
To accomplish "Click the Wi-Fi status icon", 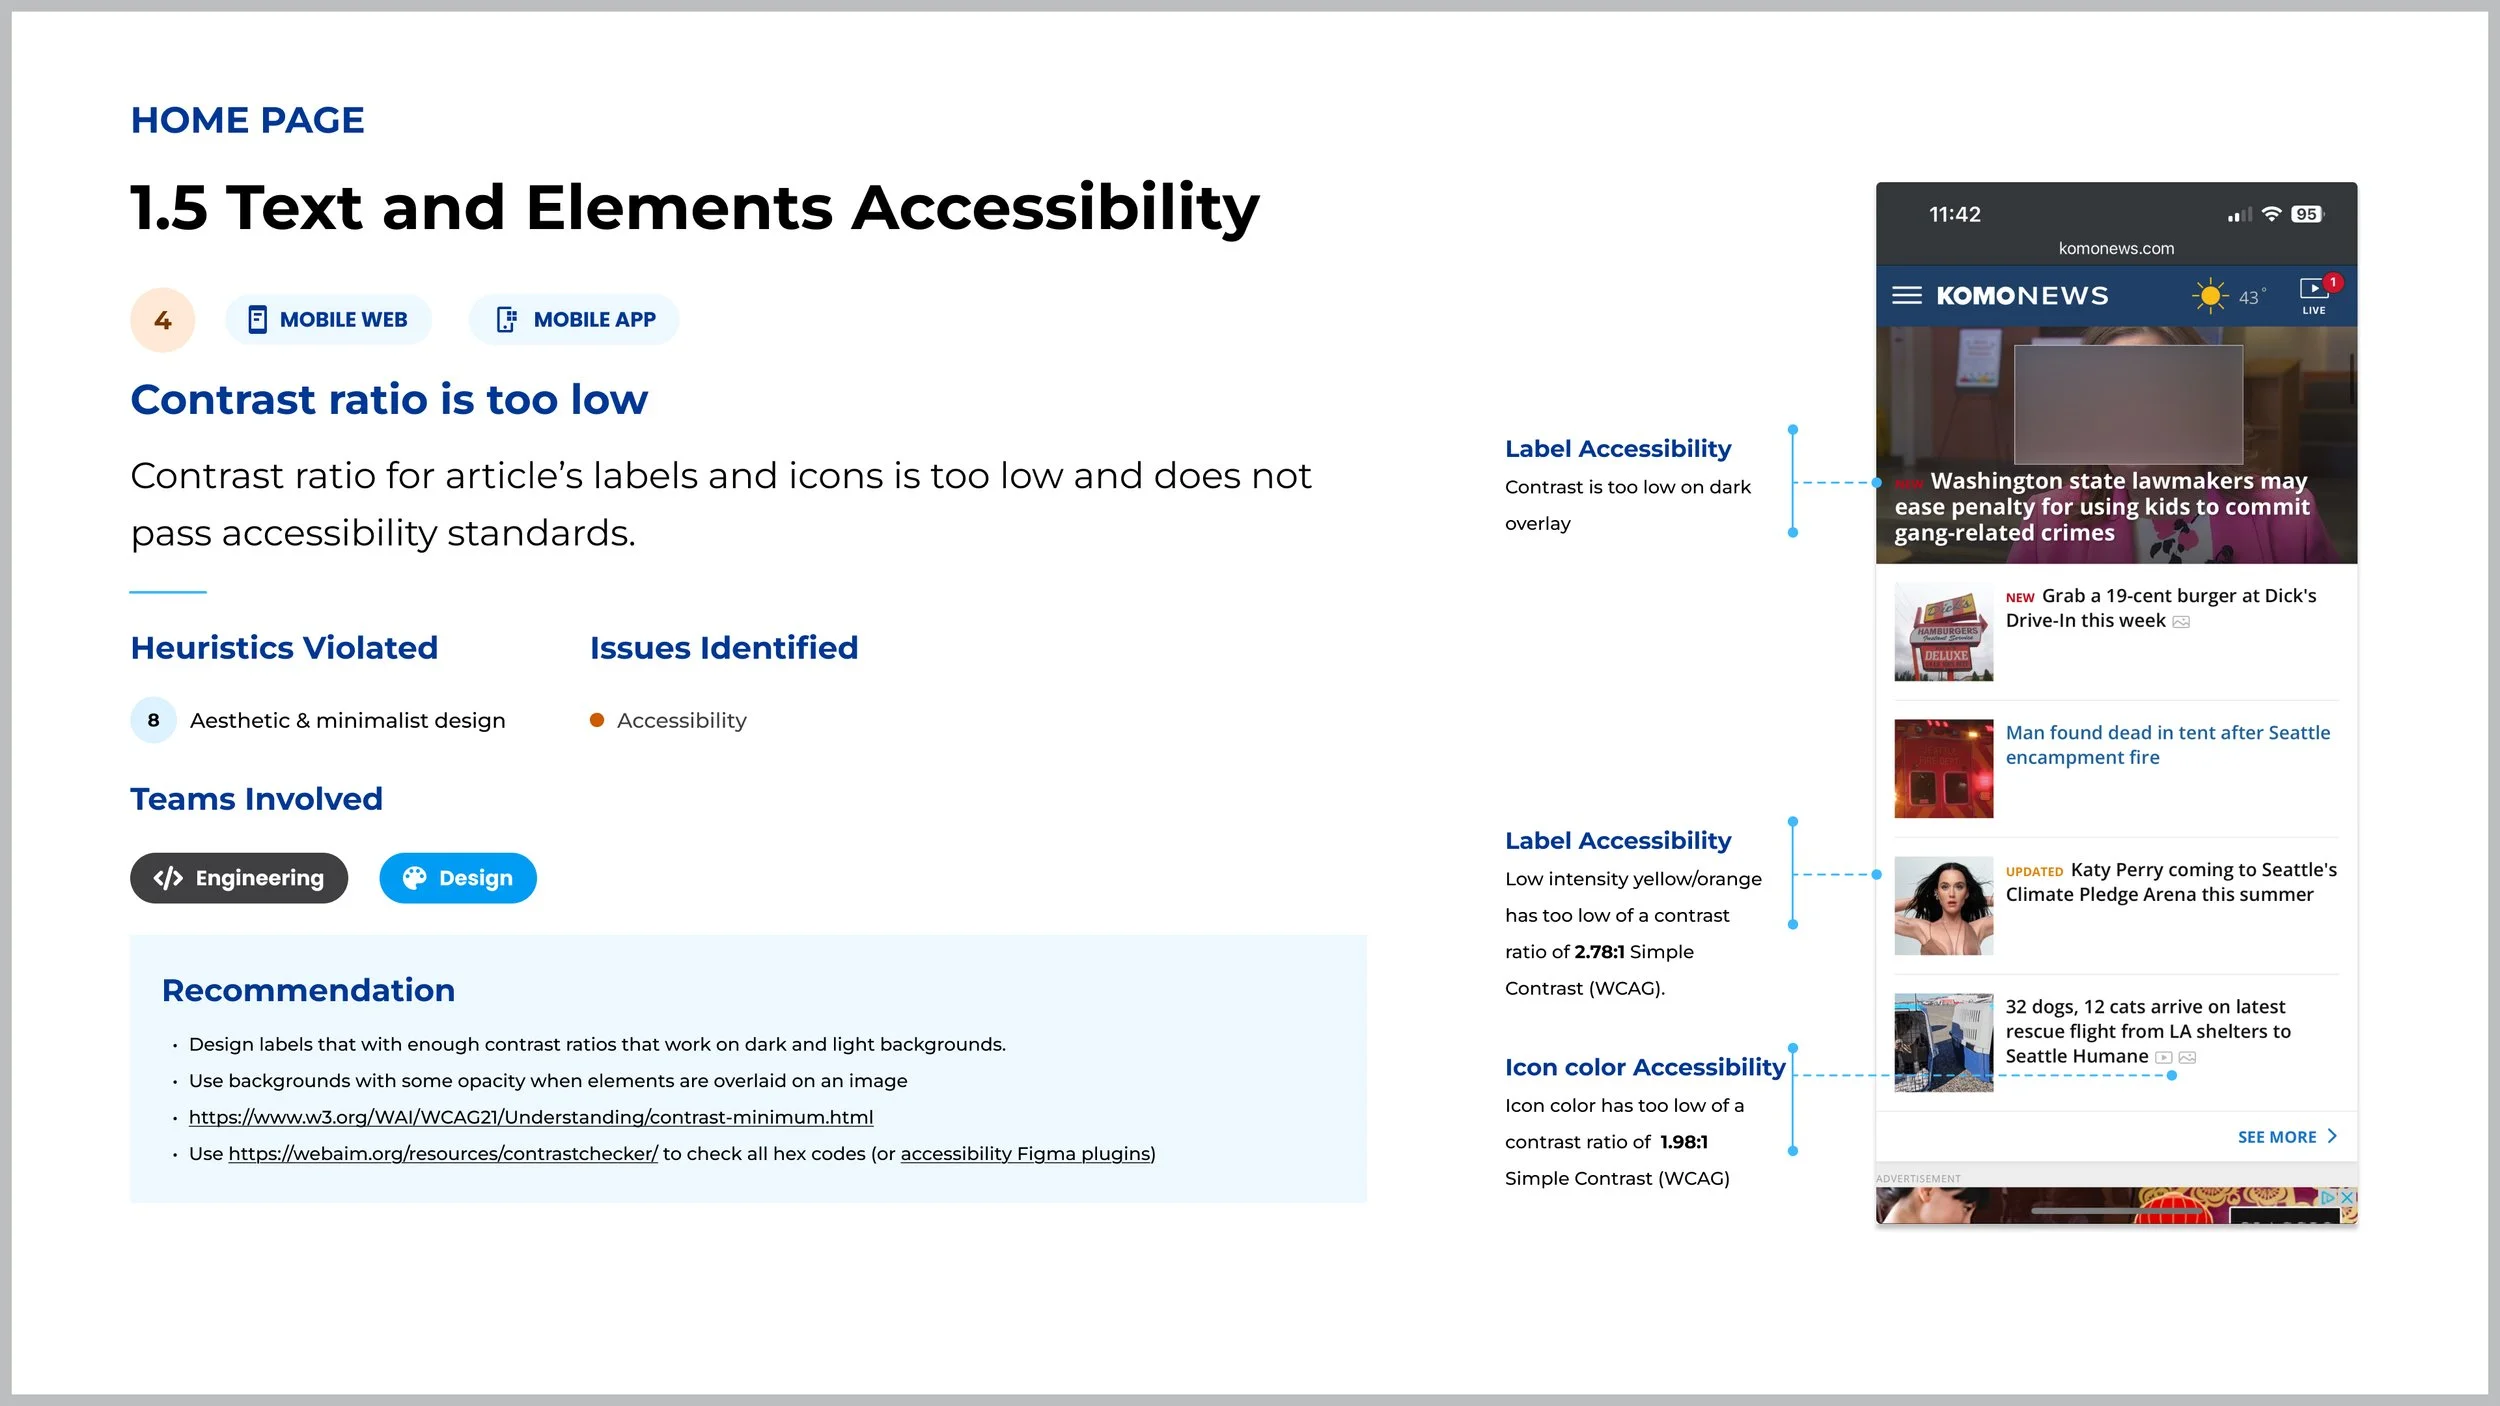I will tap(2272, 214).
